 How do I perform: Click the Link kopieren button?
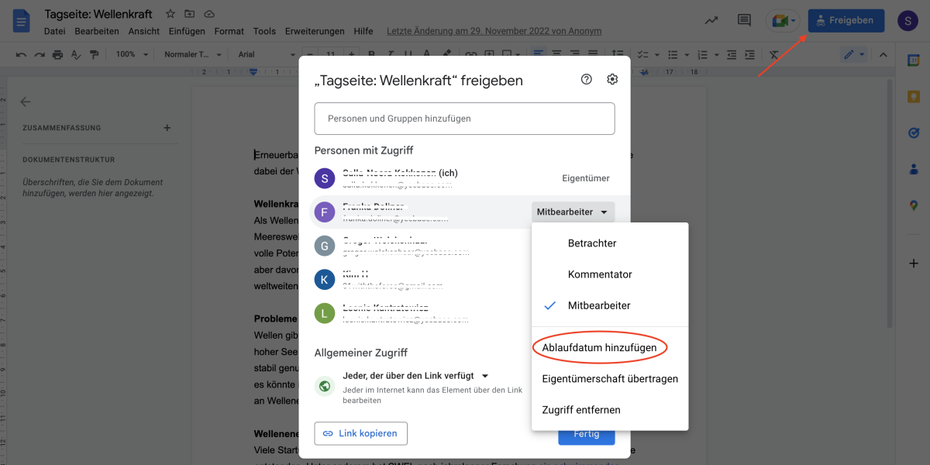pyautogui.click(x=360, y=434)
